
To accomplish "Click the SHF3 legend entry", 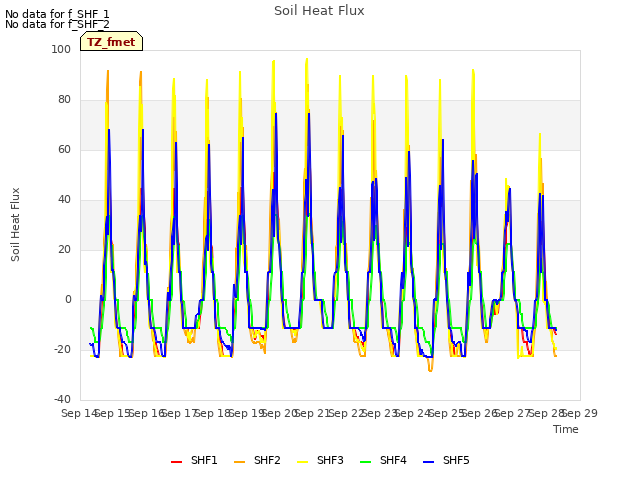I will 320,460.
